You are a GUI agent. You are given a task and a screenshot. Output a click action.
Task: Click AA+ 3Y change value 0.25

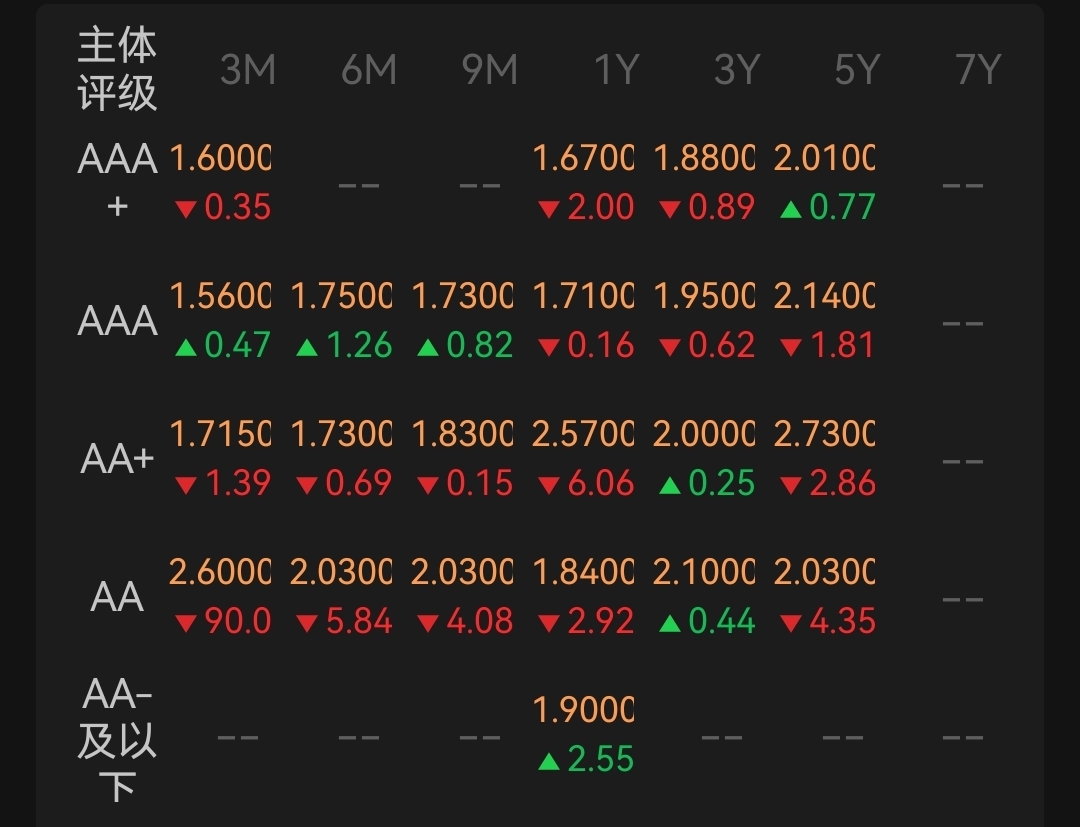point(721,484)
